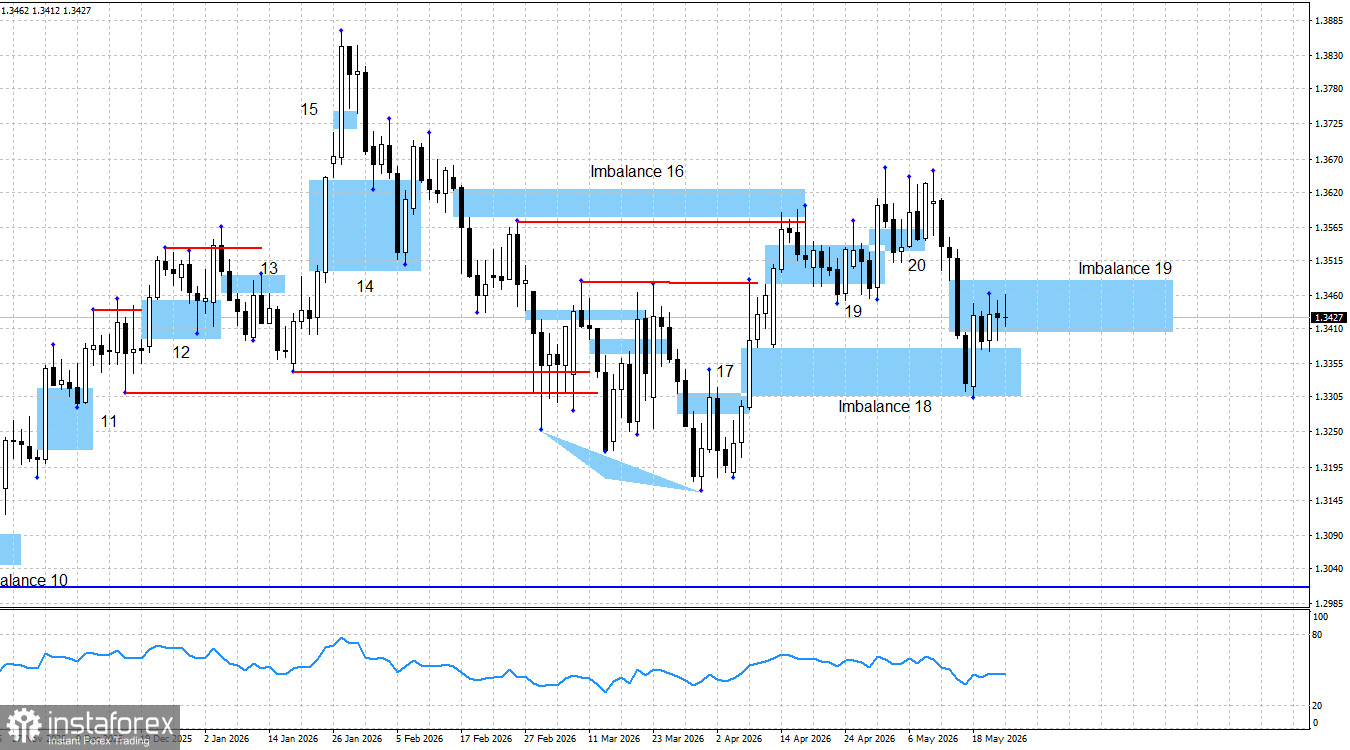Click the date label 17 Feb 2026
Screen dimensions: 1350x750
[484, 739]
